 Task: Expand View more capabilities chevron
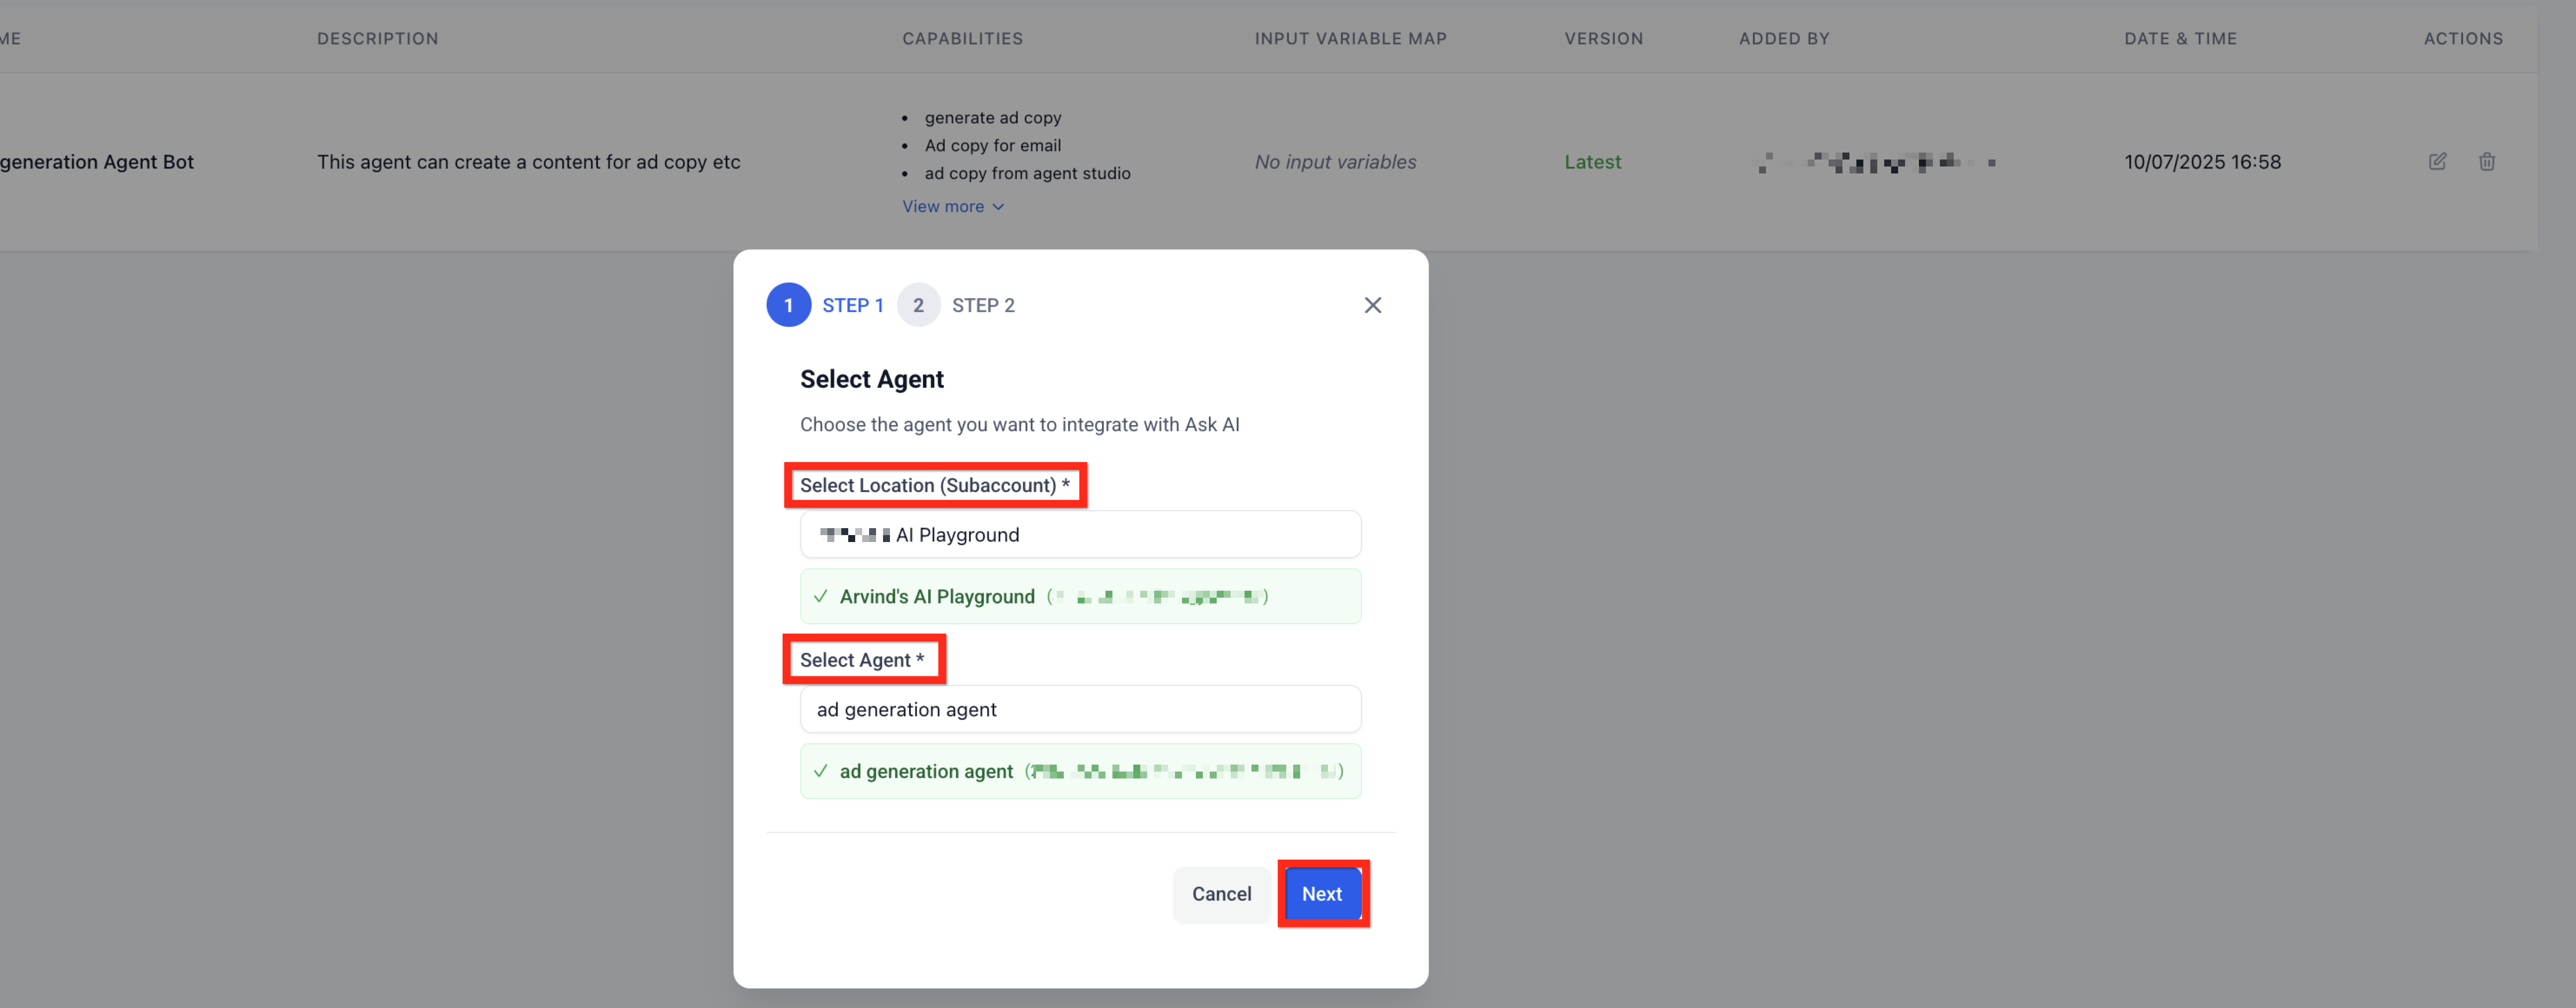point(998,207)
